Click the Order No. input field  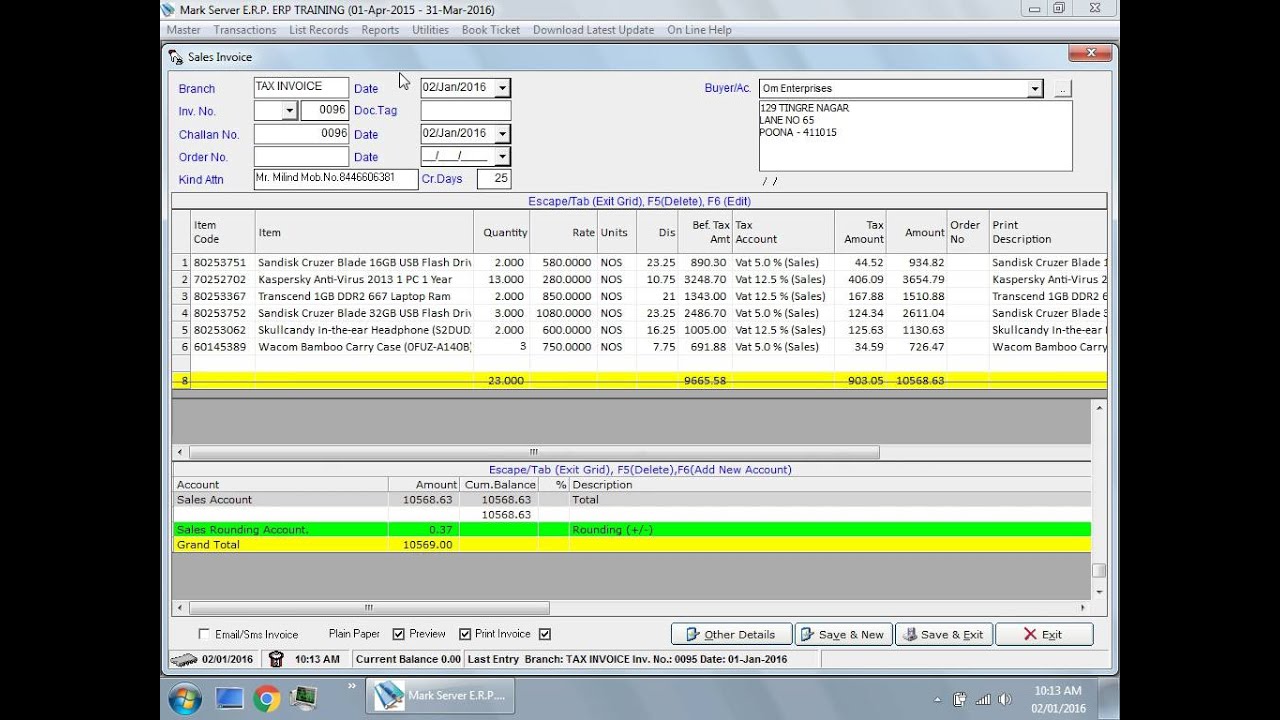[301, 157]
